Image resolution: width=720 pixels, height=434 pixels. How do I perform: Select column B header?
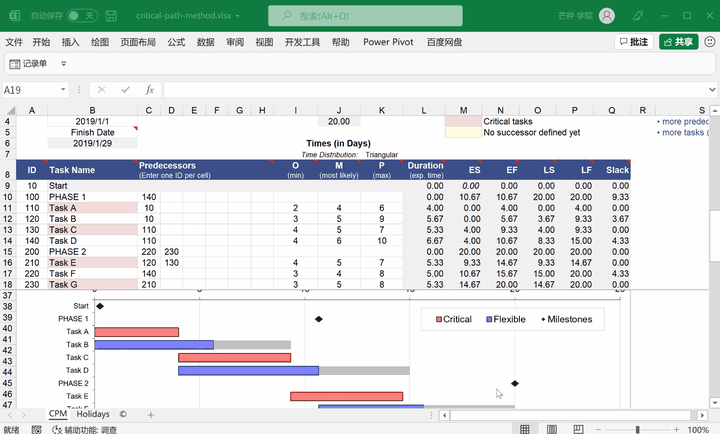tap(92, 110)
